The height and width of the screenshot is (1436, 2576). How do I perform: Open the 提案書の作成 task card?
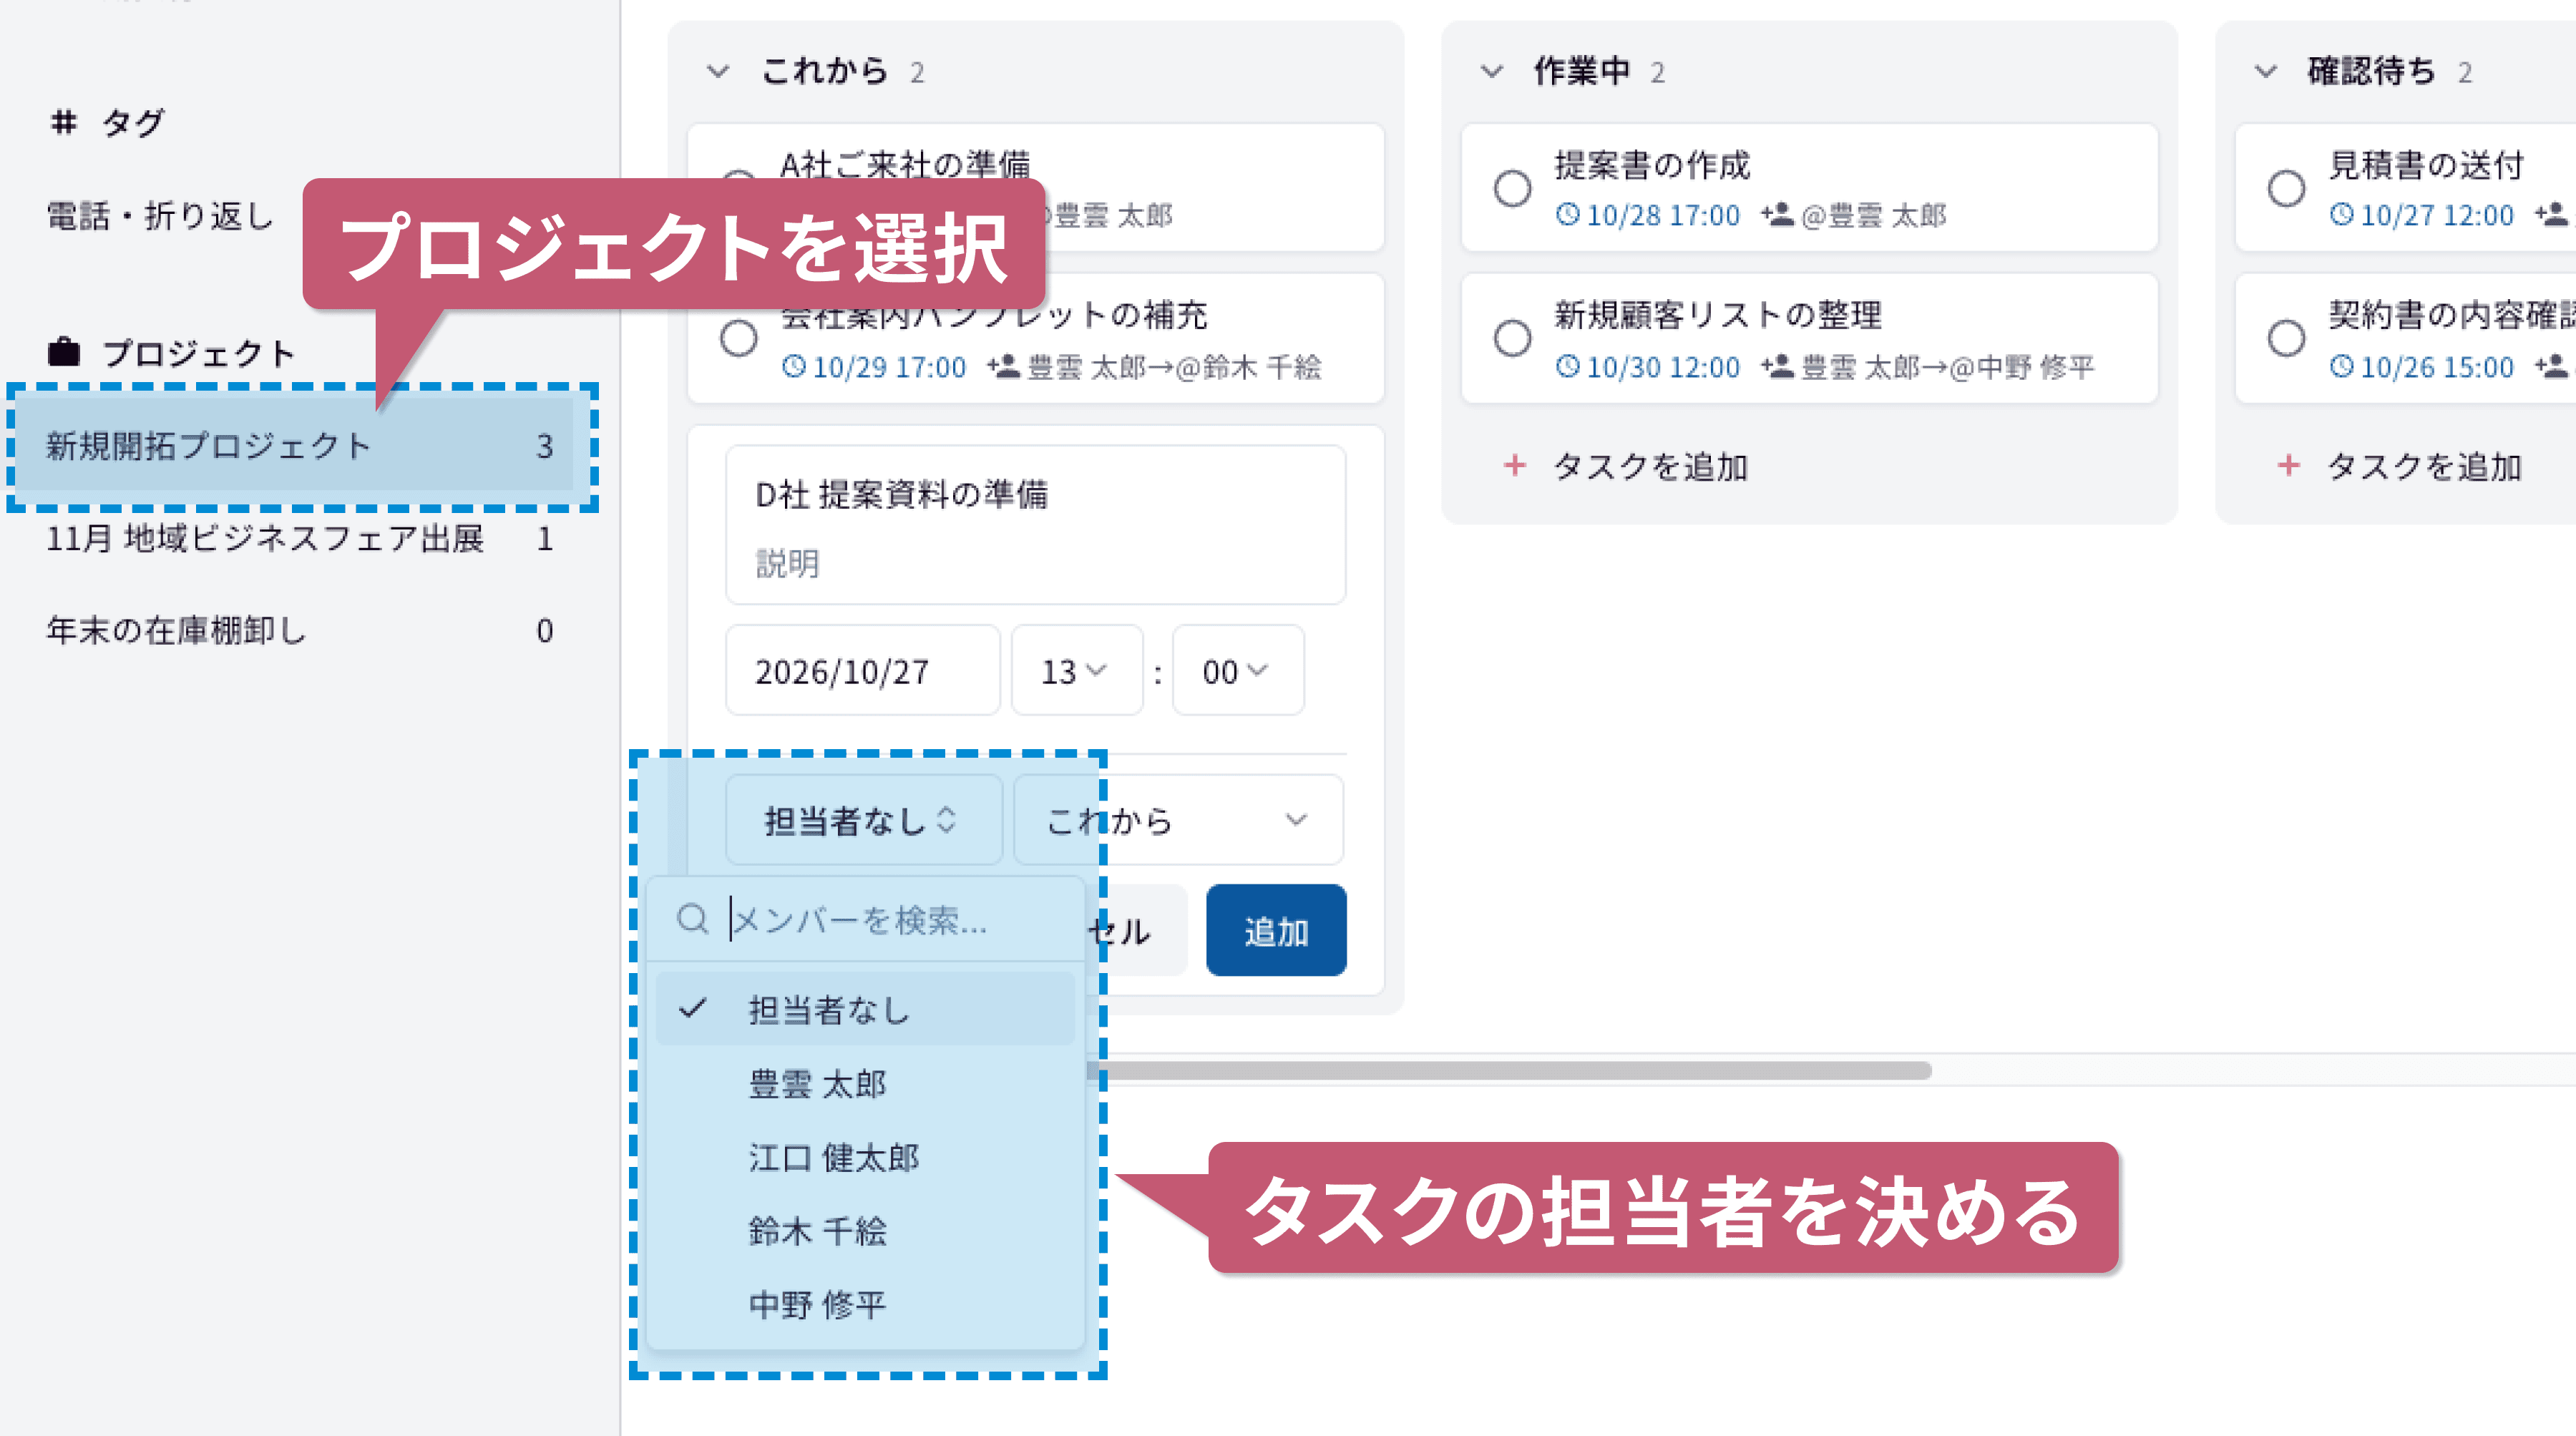1809,188
